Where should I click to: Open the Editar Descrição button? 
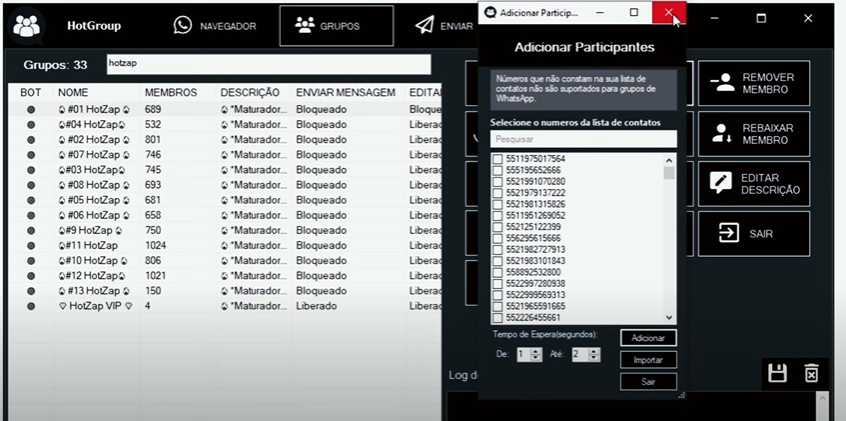tap(754, 184)
